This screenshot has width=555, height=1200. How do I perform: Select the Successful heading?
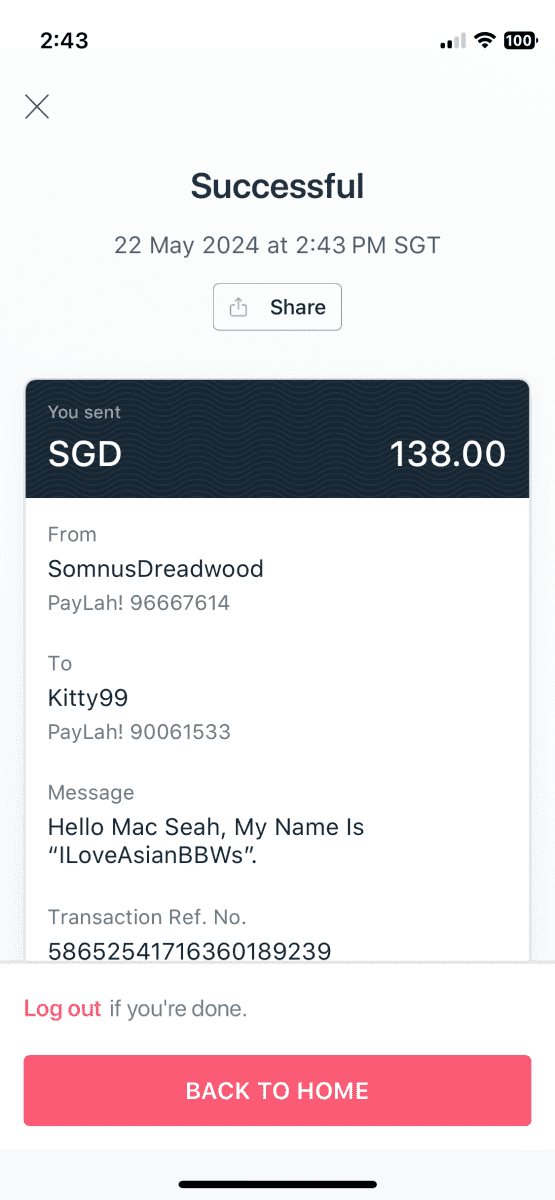coord(277,186)
